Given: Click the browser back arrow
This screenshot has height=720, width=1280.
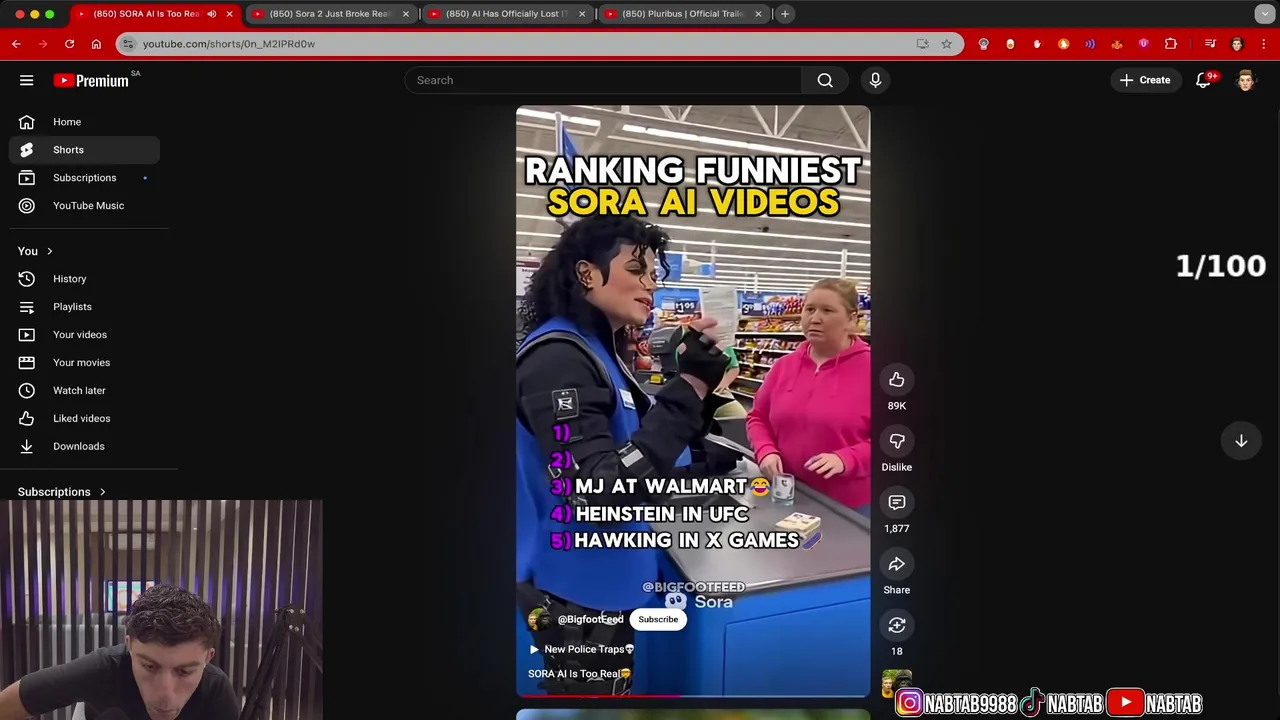Looking at the screenshot, I should (x=16, y=44).
